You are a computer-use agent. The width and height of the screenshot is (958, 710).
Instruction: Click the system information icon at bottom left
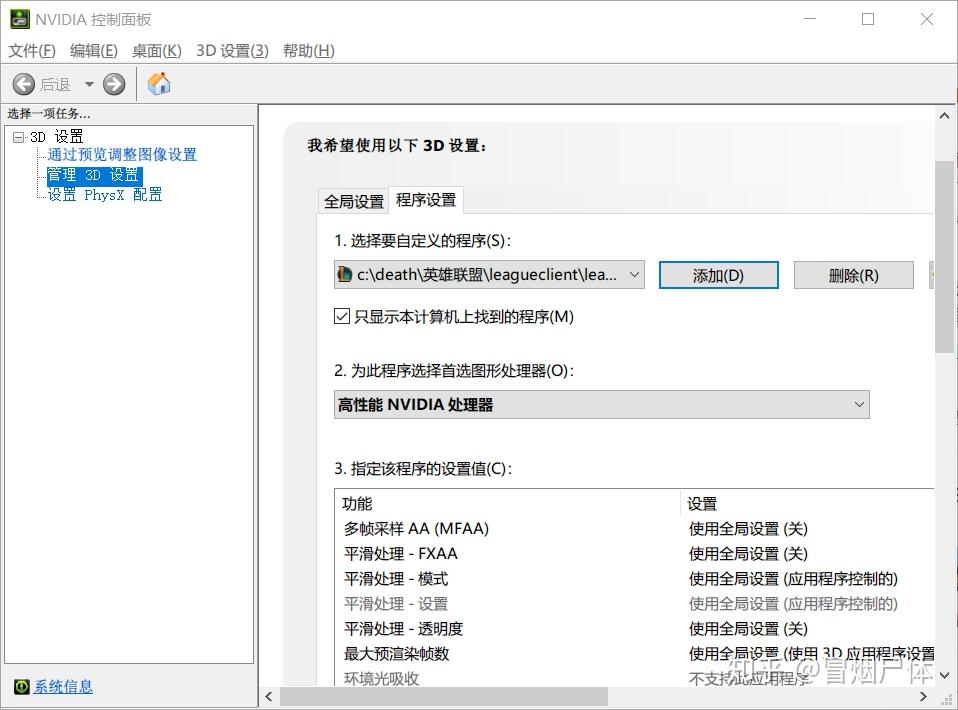[x=21, y=687]
